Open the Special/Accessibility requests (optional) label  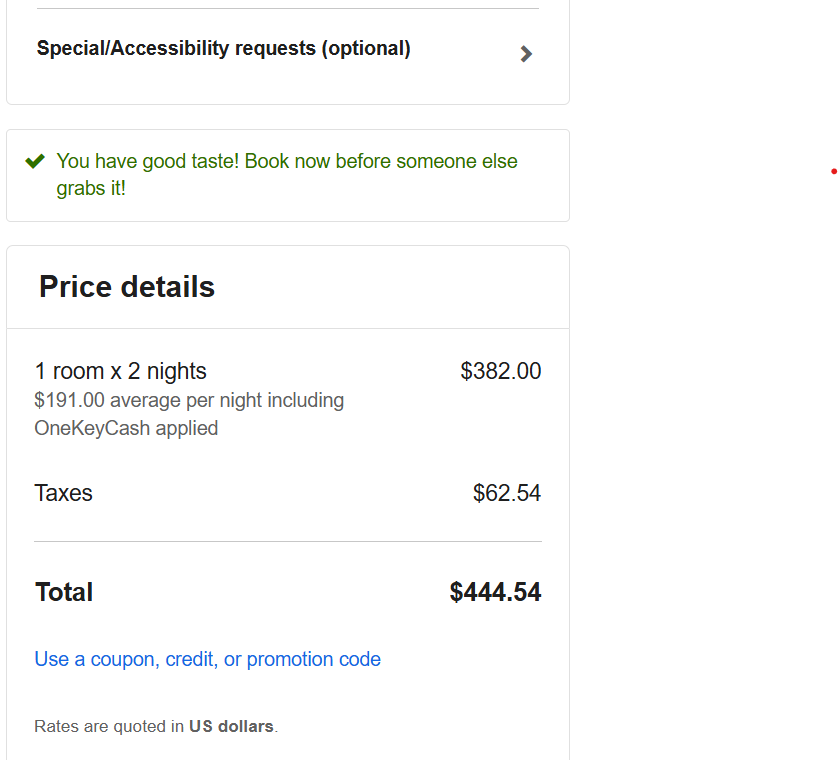point(223,48)
